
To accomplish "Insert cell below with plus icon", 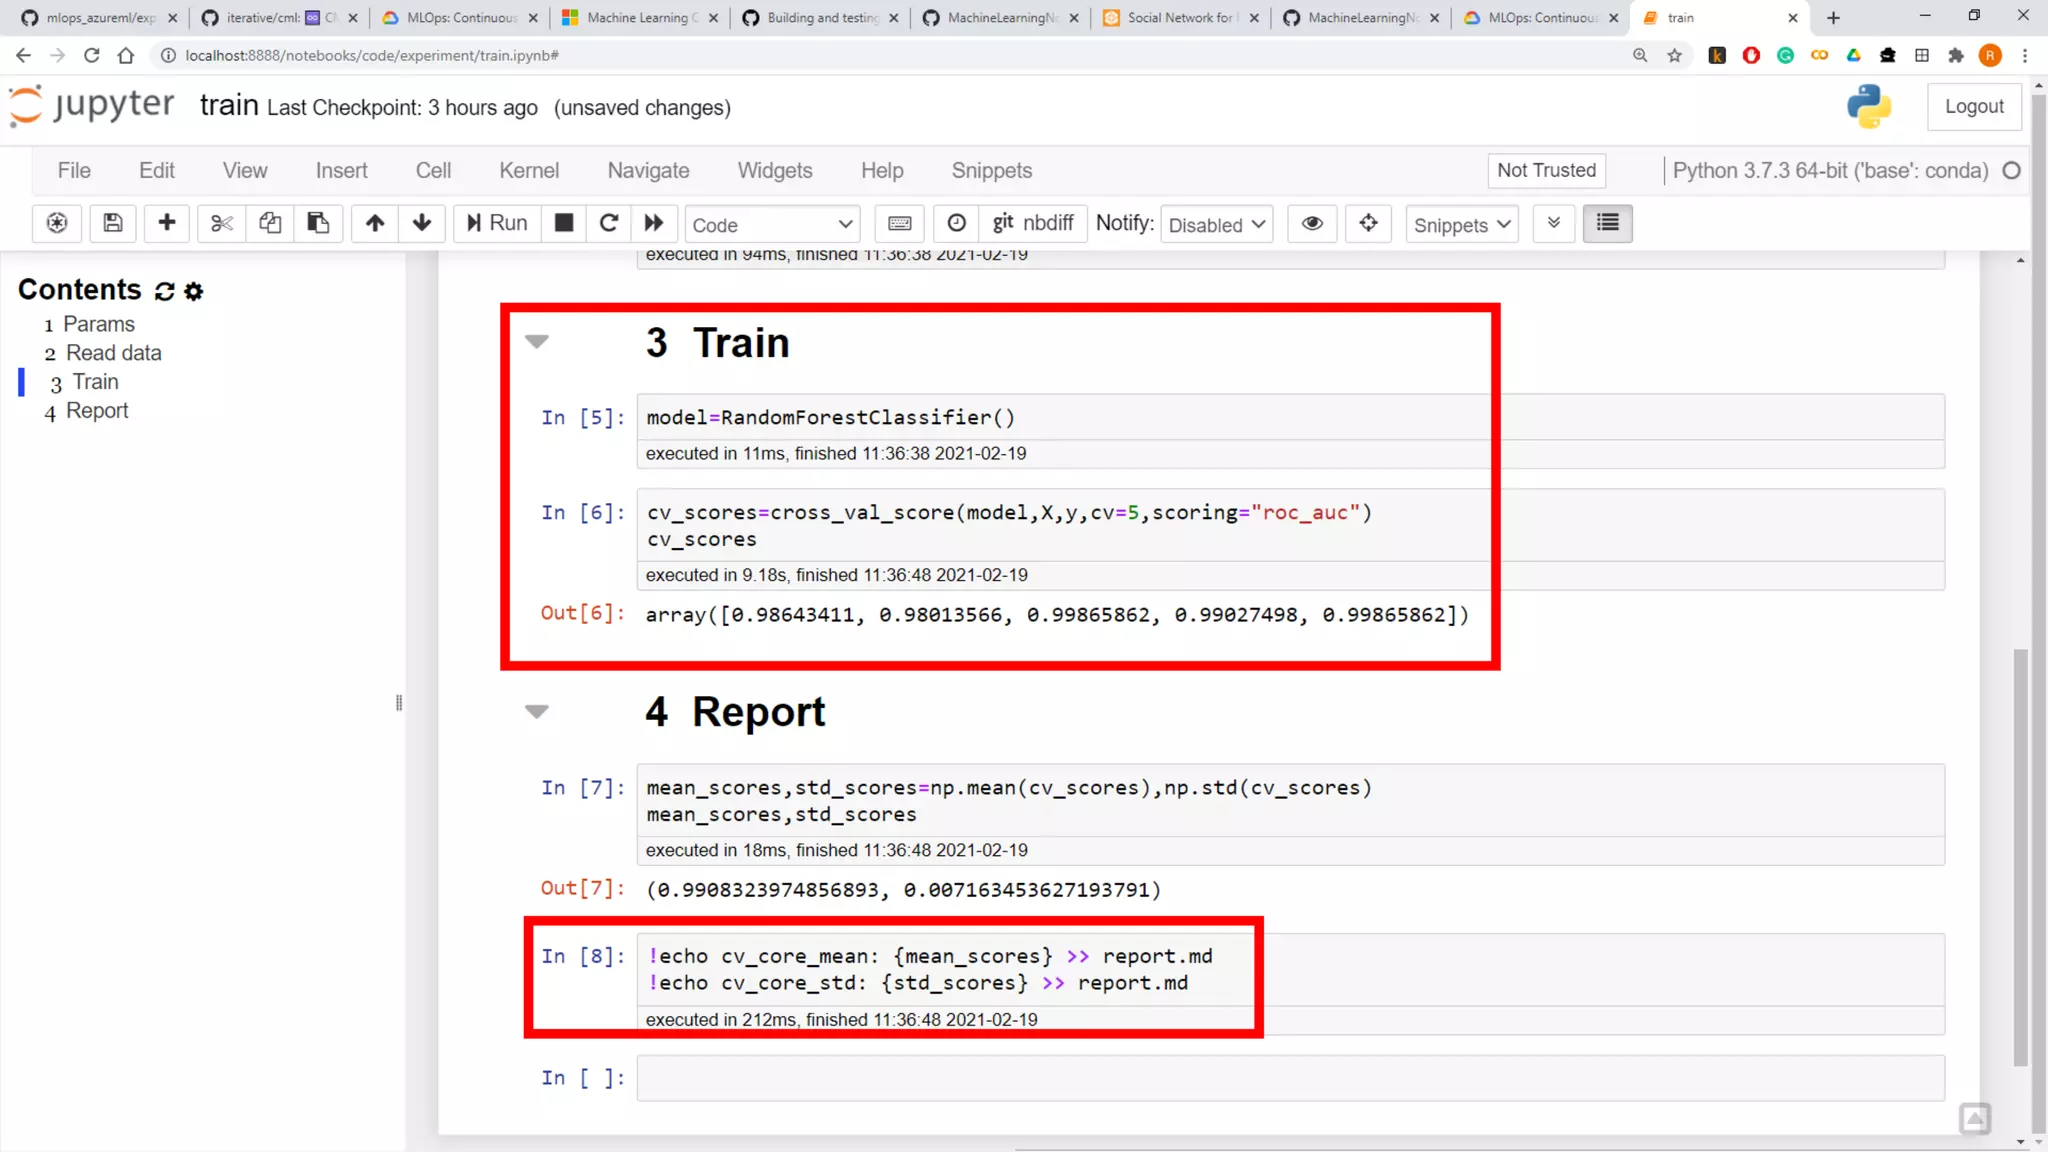I will [167, 223].
